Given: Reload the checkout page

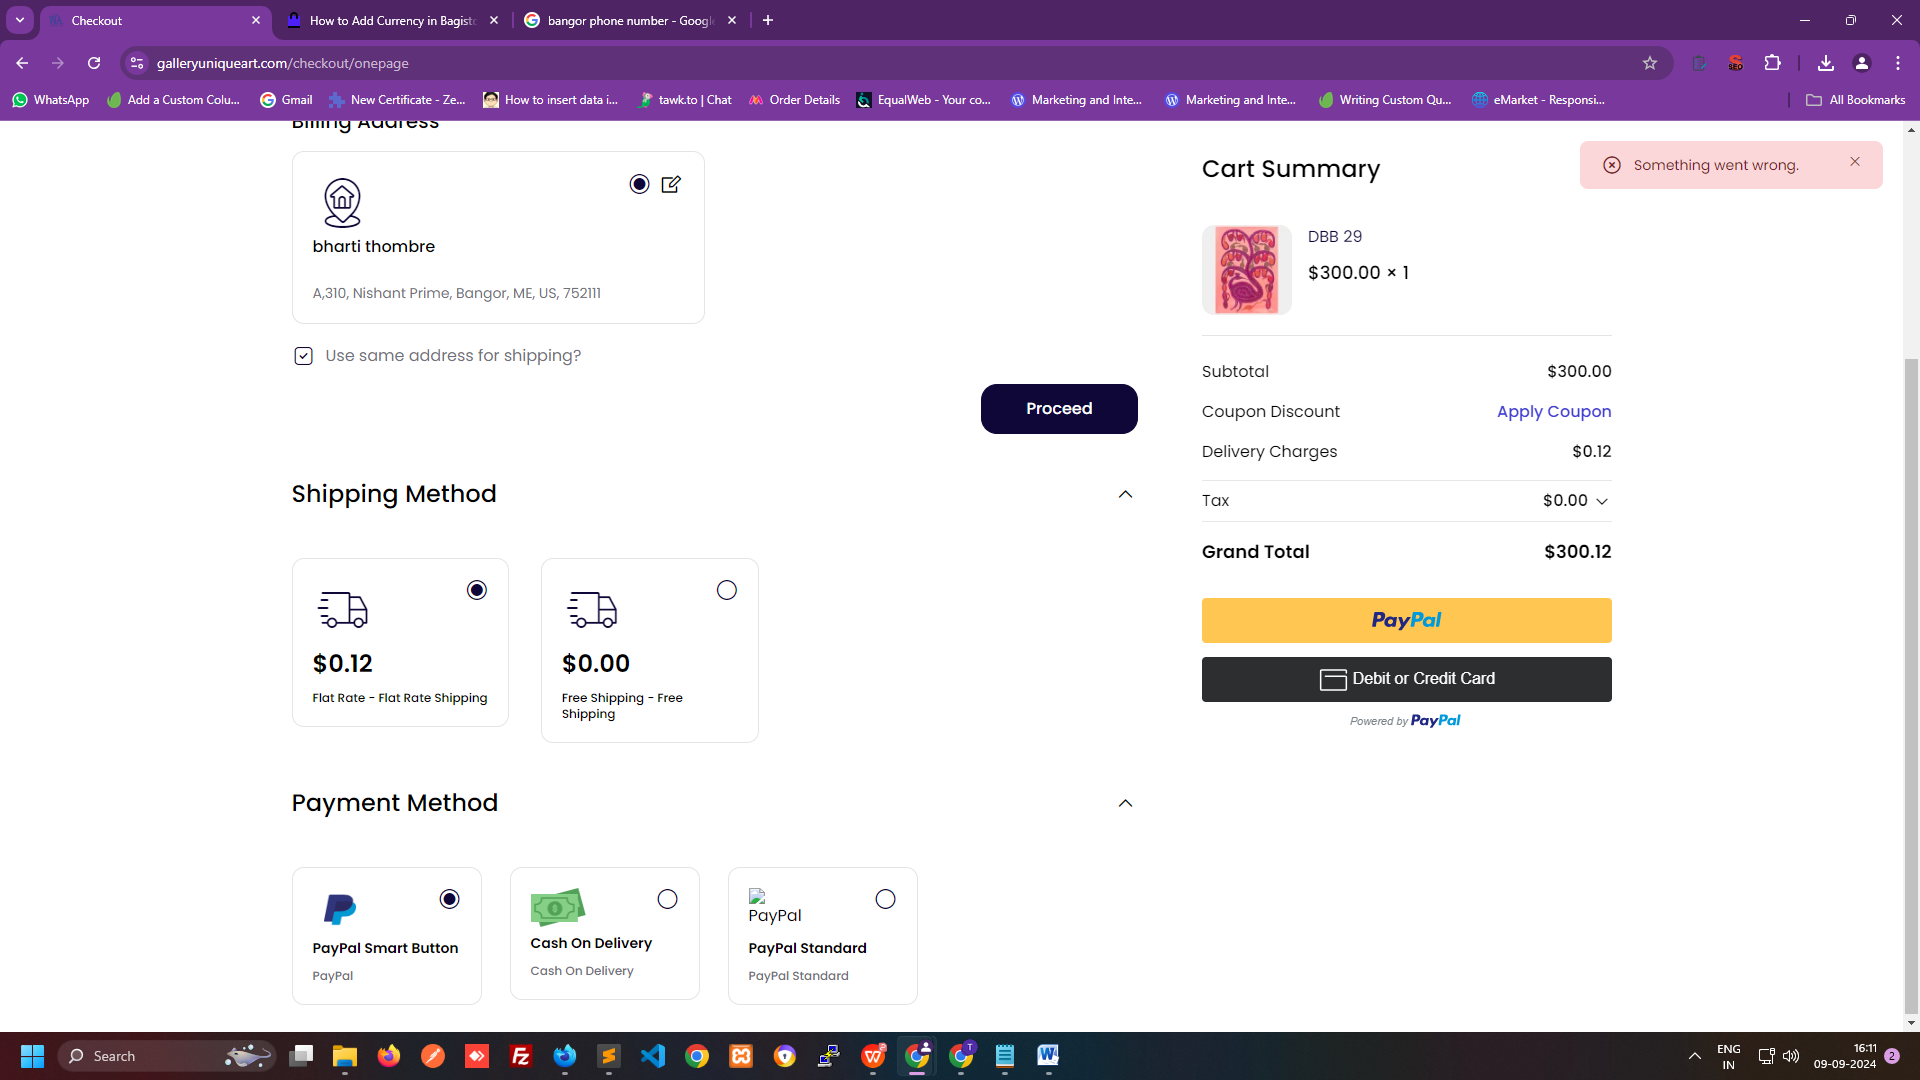Looking at the screenshot, I should click(x=94, y=63).
